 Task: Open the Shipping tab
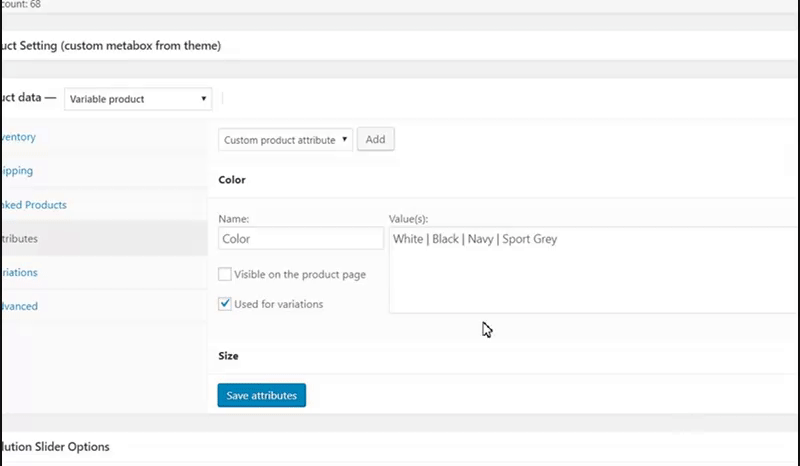[x=18, y=170]
